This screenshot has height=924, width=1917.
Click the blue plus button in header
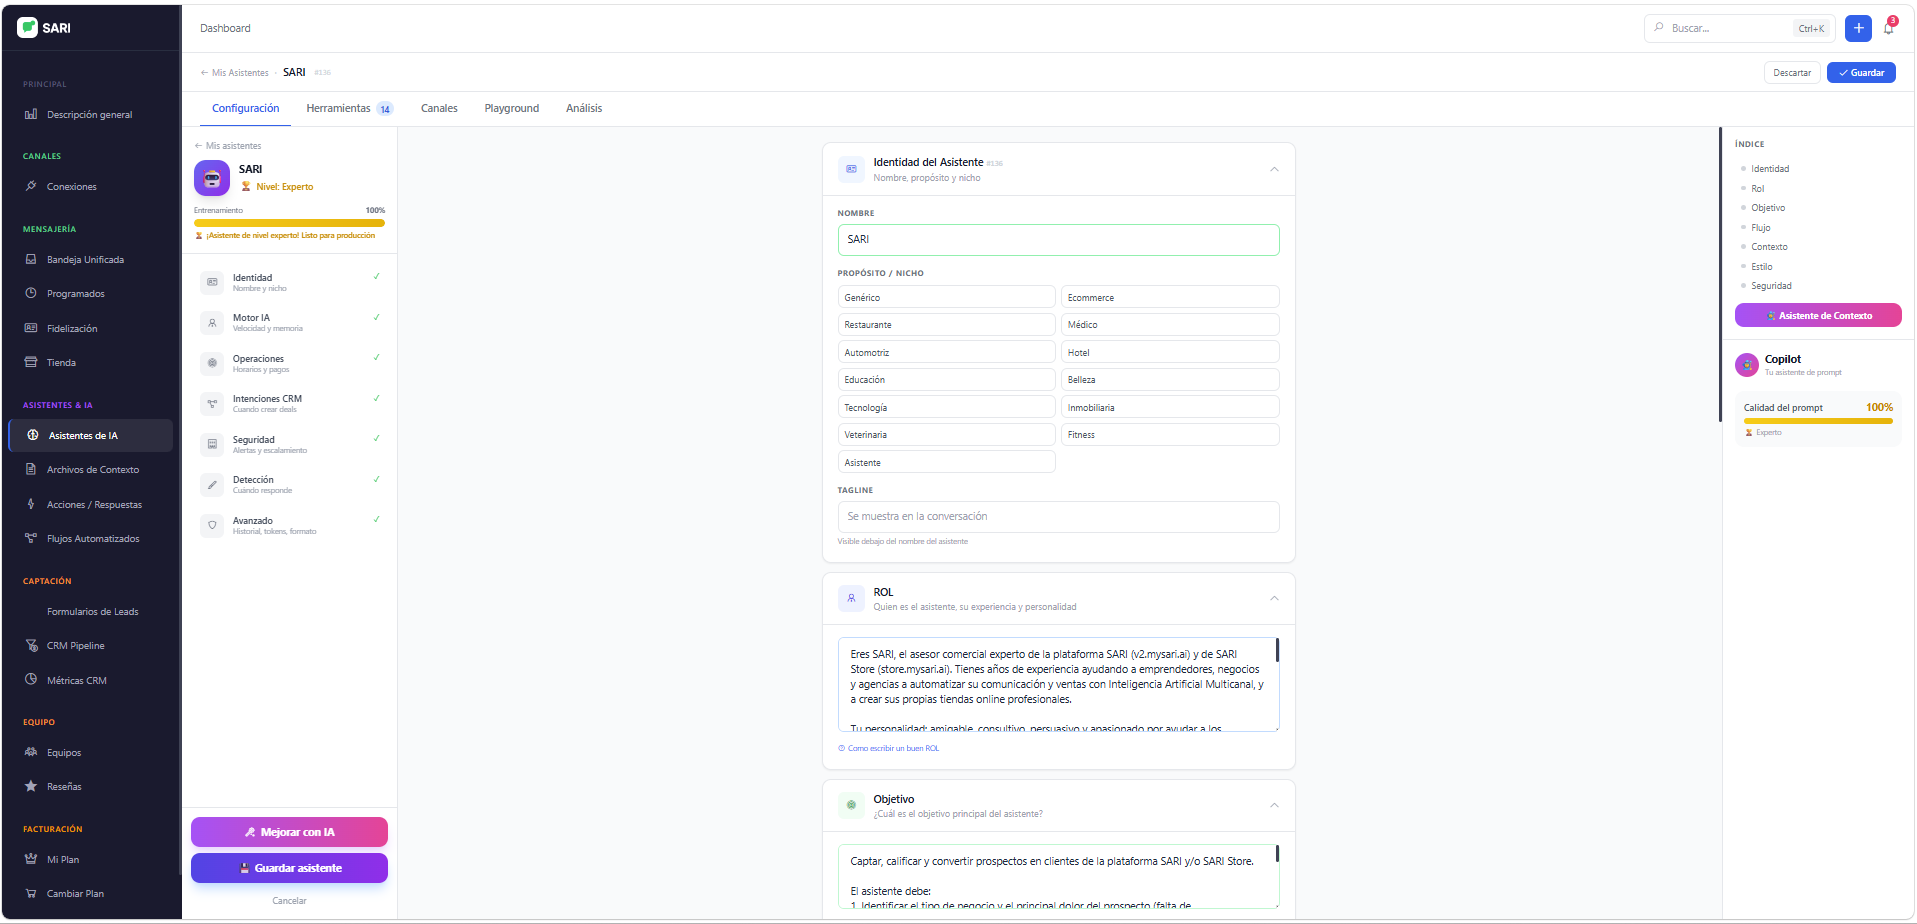pos(1858,28)
